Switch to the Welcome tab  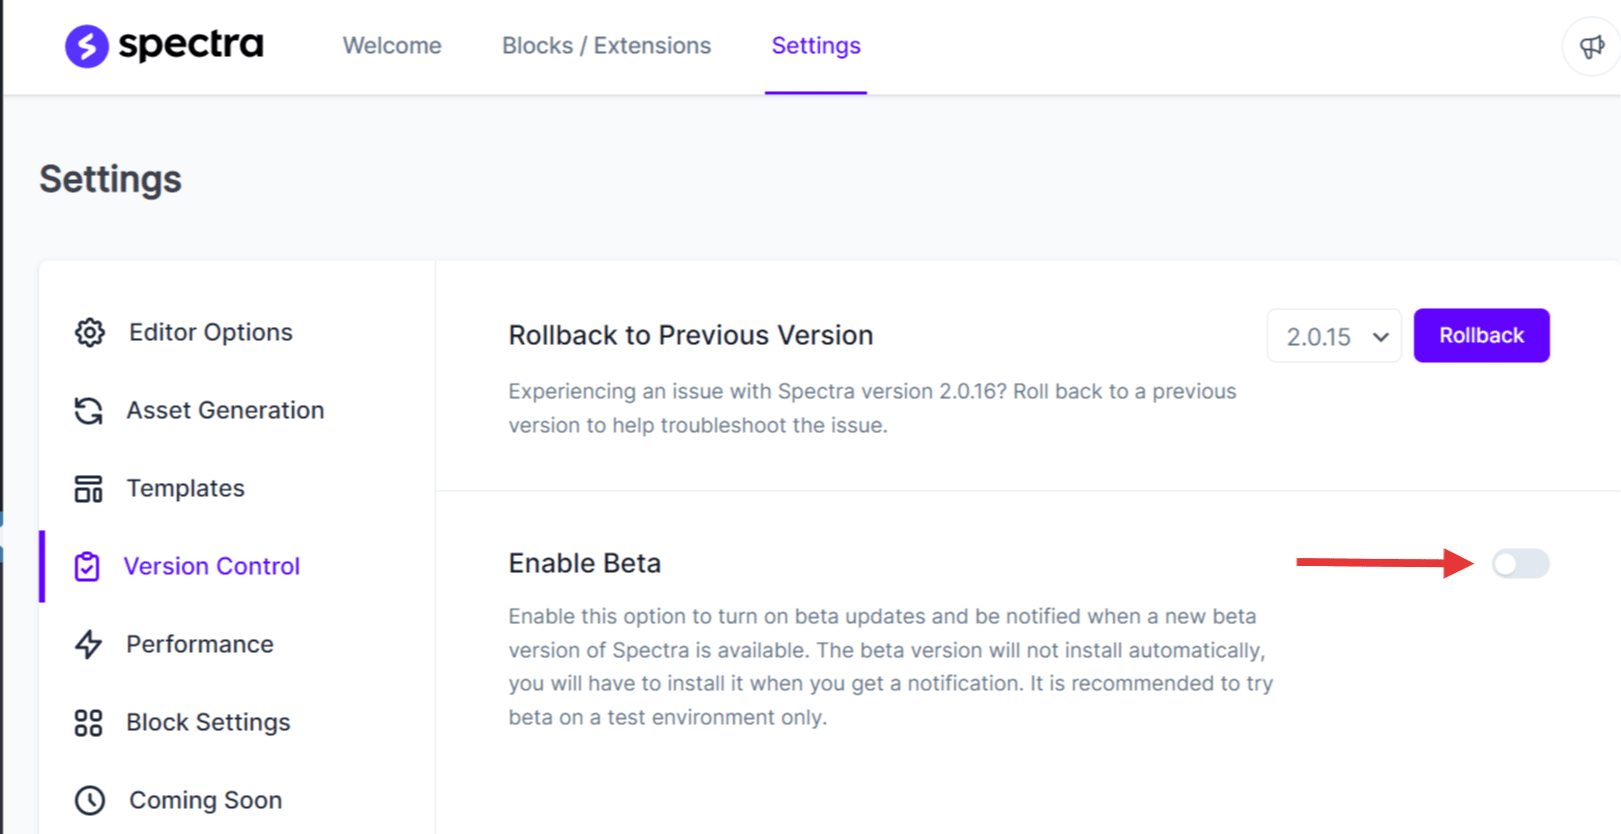pos(392,46)
